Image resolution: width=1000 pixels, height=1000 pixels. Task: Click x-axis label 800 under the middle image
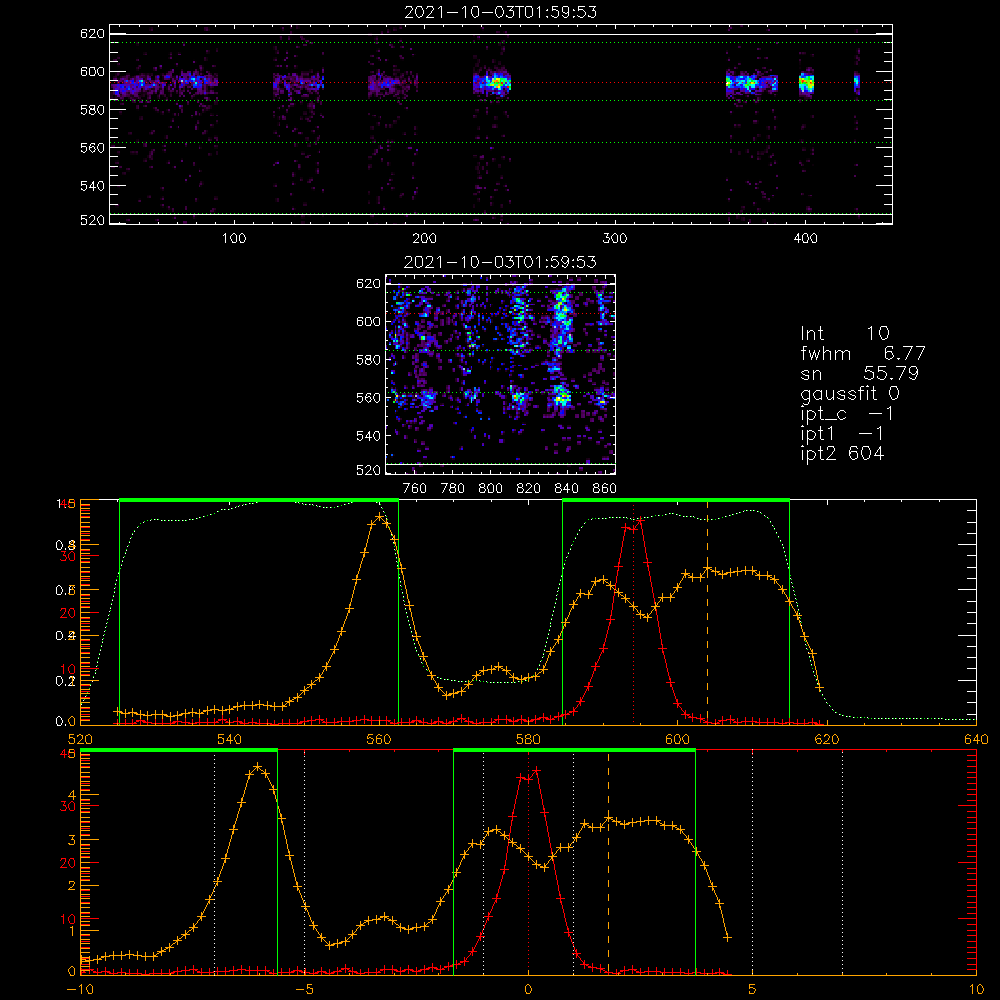point(490,489)
